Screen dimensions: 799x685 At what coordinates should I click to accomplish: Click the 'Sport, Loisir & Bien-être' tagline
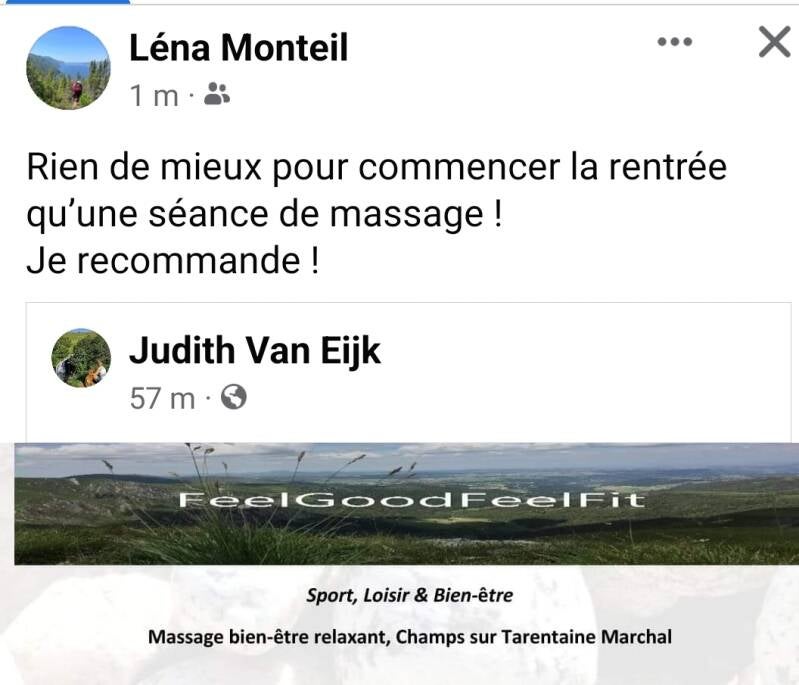[409, 595]
